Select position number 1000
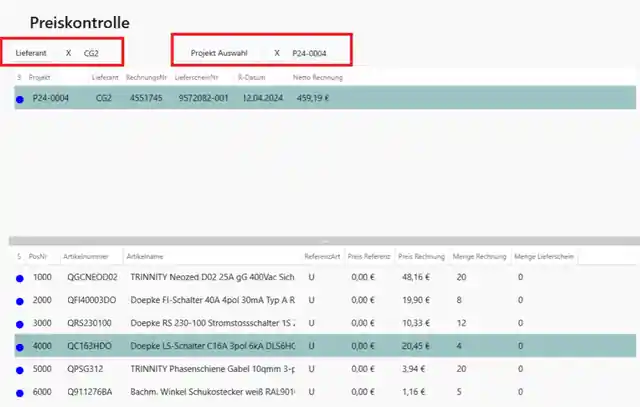Image resolution: width=640 pixels, height=407 pixels. click(x=42, y=277)
